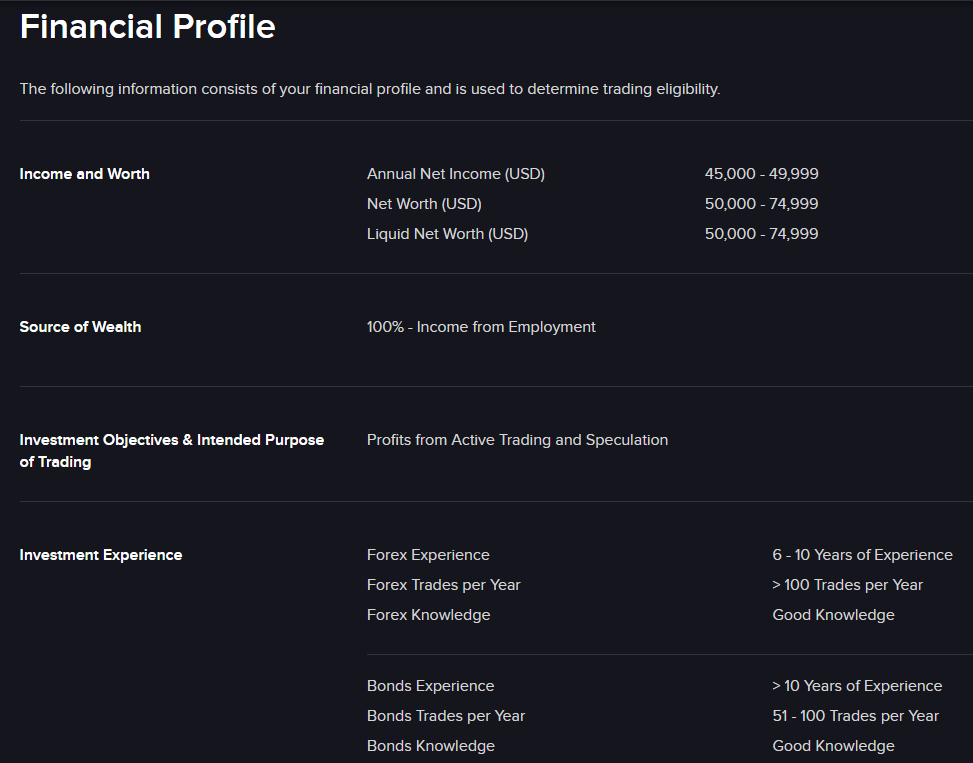Select the Income and Worth section label

[x=84, y=173]
